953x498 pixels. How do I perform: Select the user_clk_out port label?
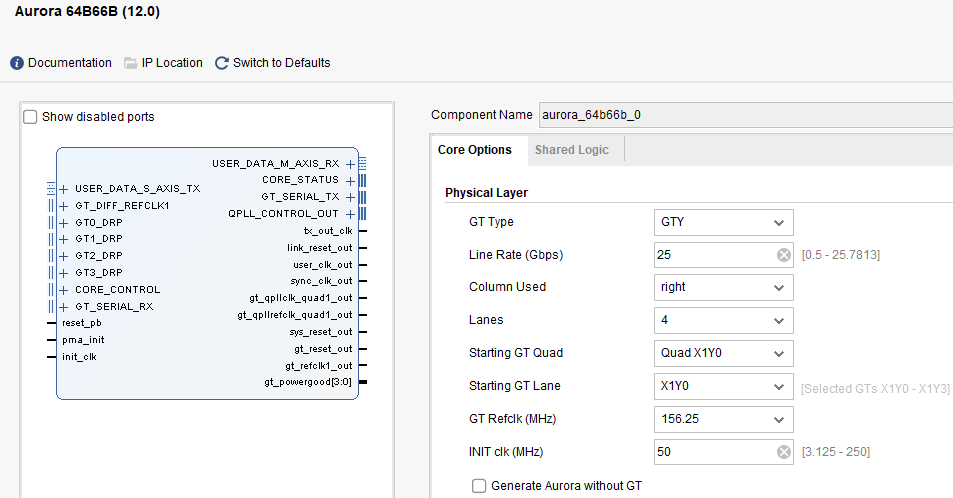tap(323, 265)
